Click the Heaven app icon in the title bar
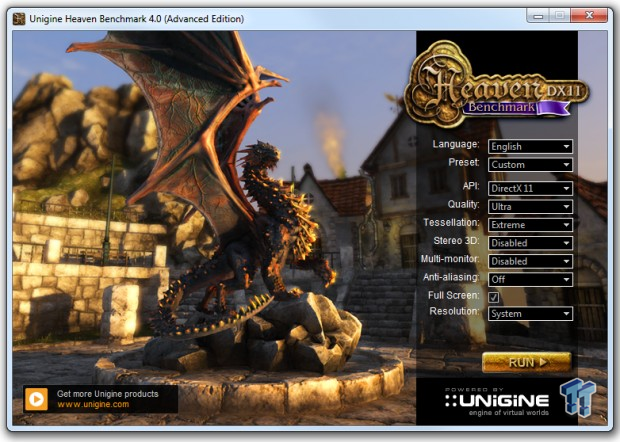620x442 pixels. [x=19, y=19]
